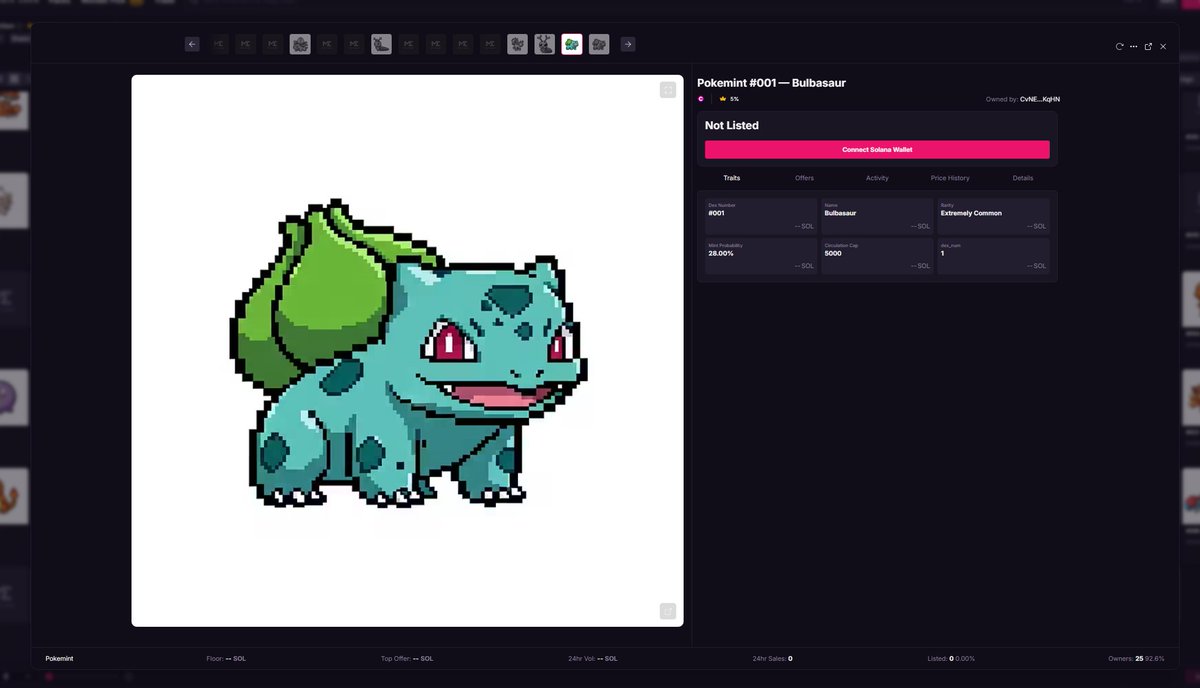Switch to the Traits tab
This screenshot has height=688, width=1200.
pyautogui.click(x=732, y=178)
